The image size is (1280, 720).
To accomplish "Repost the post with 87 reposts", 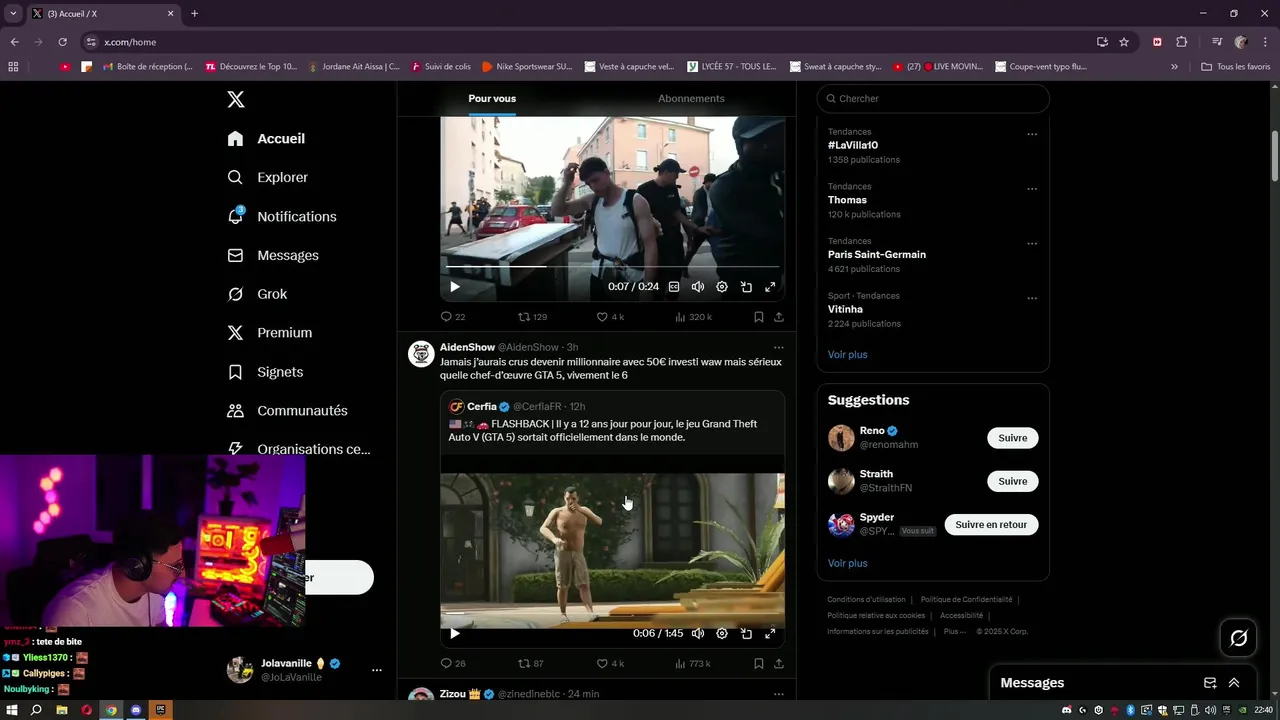I will click(x=530, y=663).
